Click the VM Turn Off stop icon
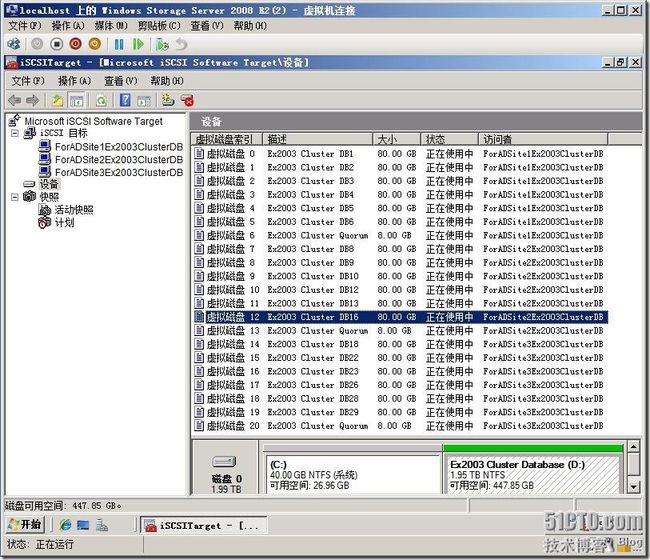 pyautogui.click(x=57, y=44)
